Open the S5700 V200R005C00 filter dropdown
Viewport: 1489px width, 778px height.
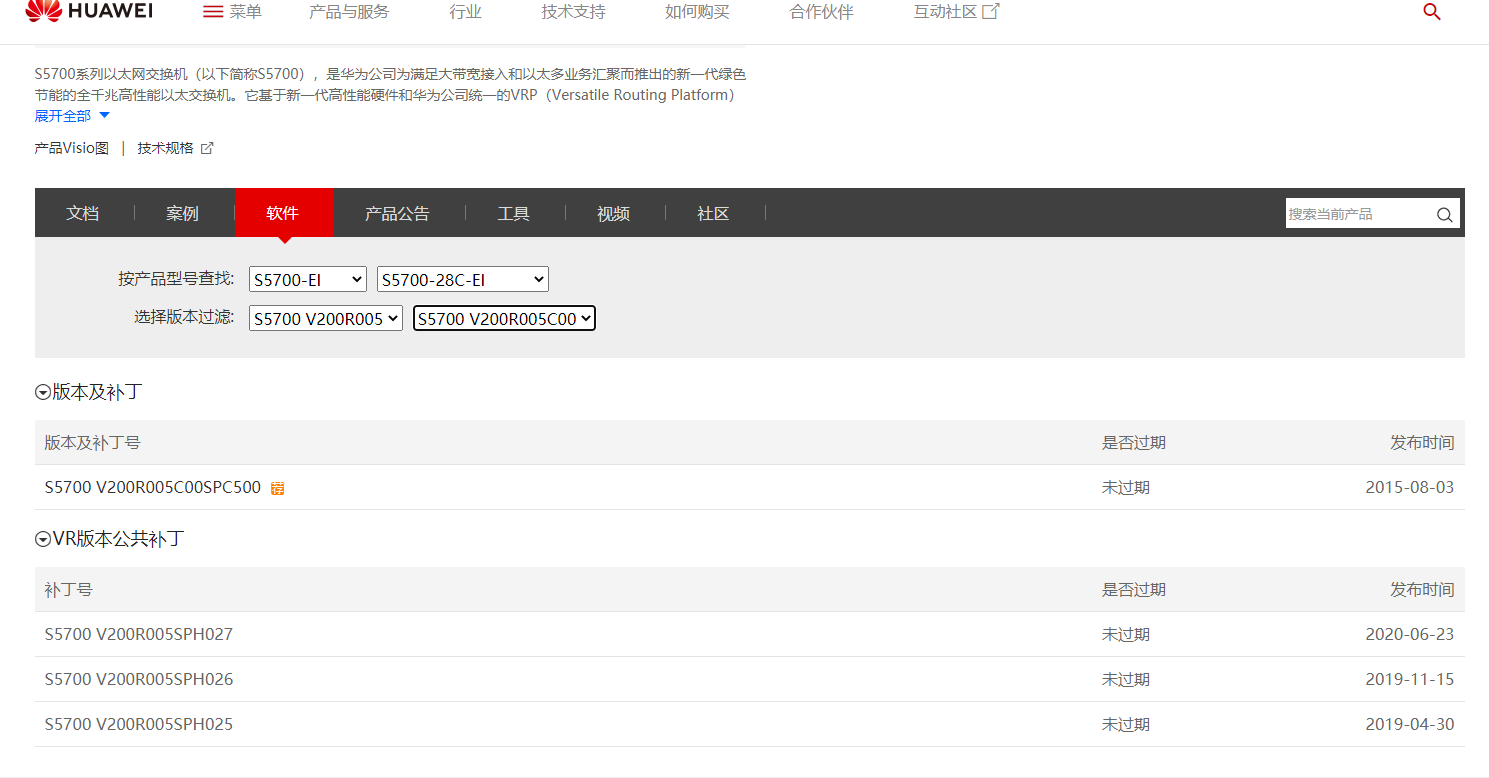coord(503,318)
